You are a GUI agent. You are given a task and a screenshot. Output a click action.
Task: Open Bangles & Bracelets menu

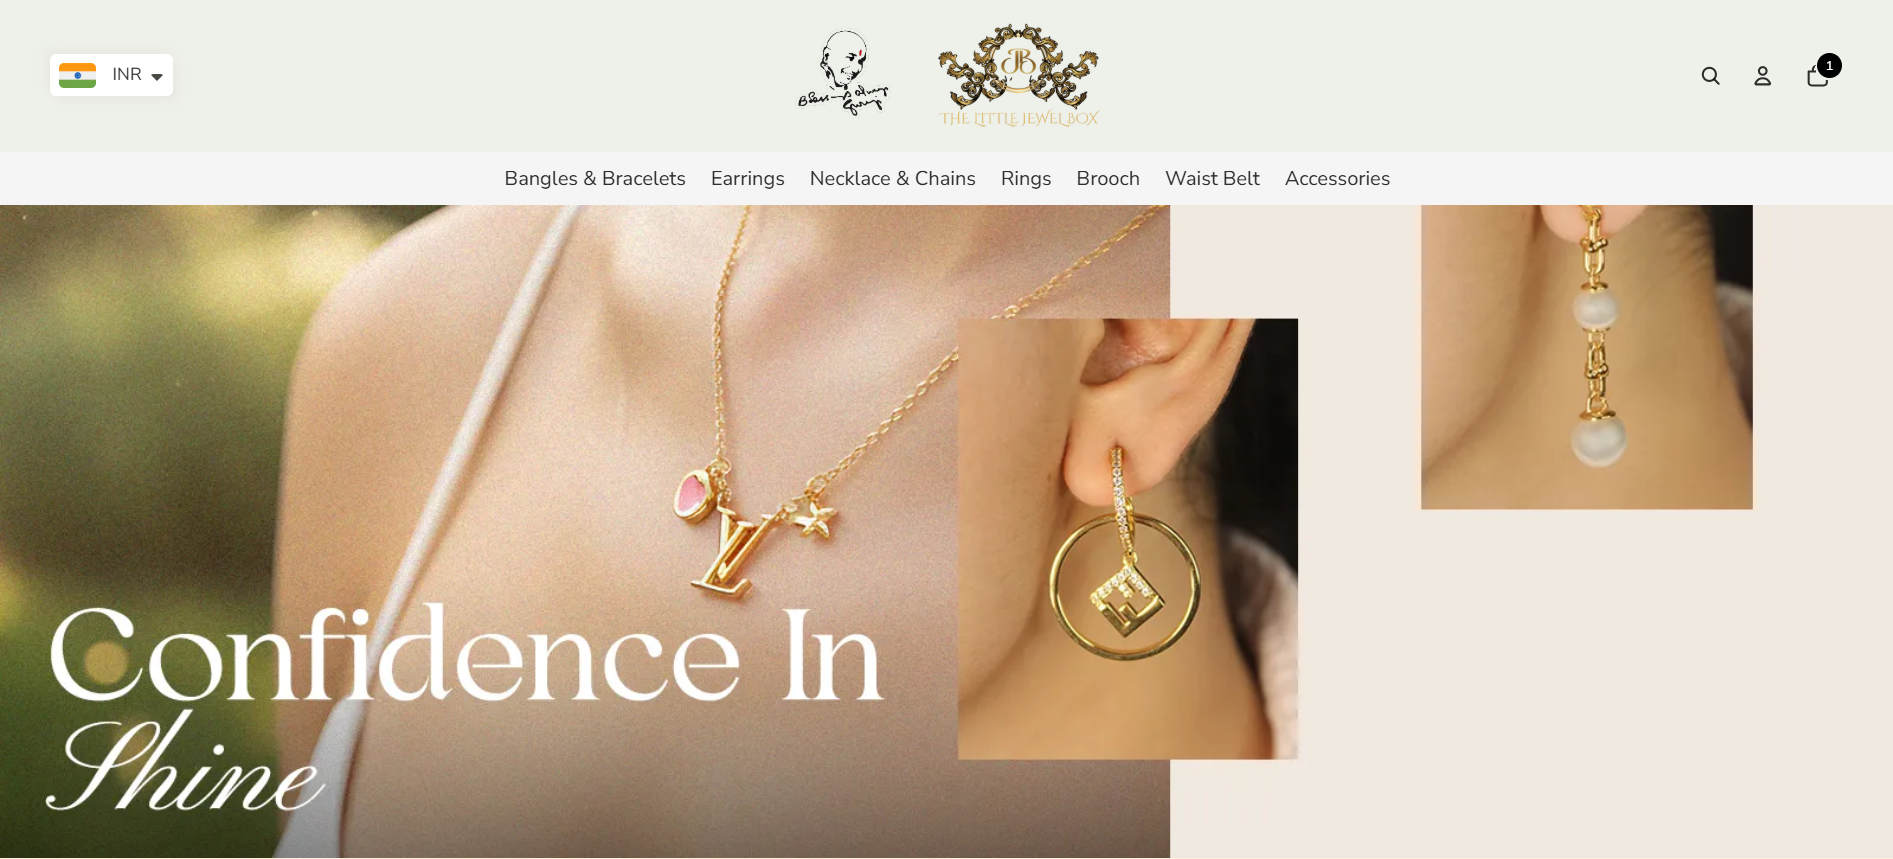[595, 178]
